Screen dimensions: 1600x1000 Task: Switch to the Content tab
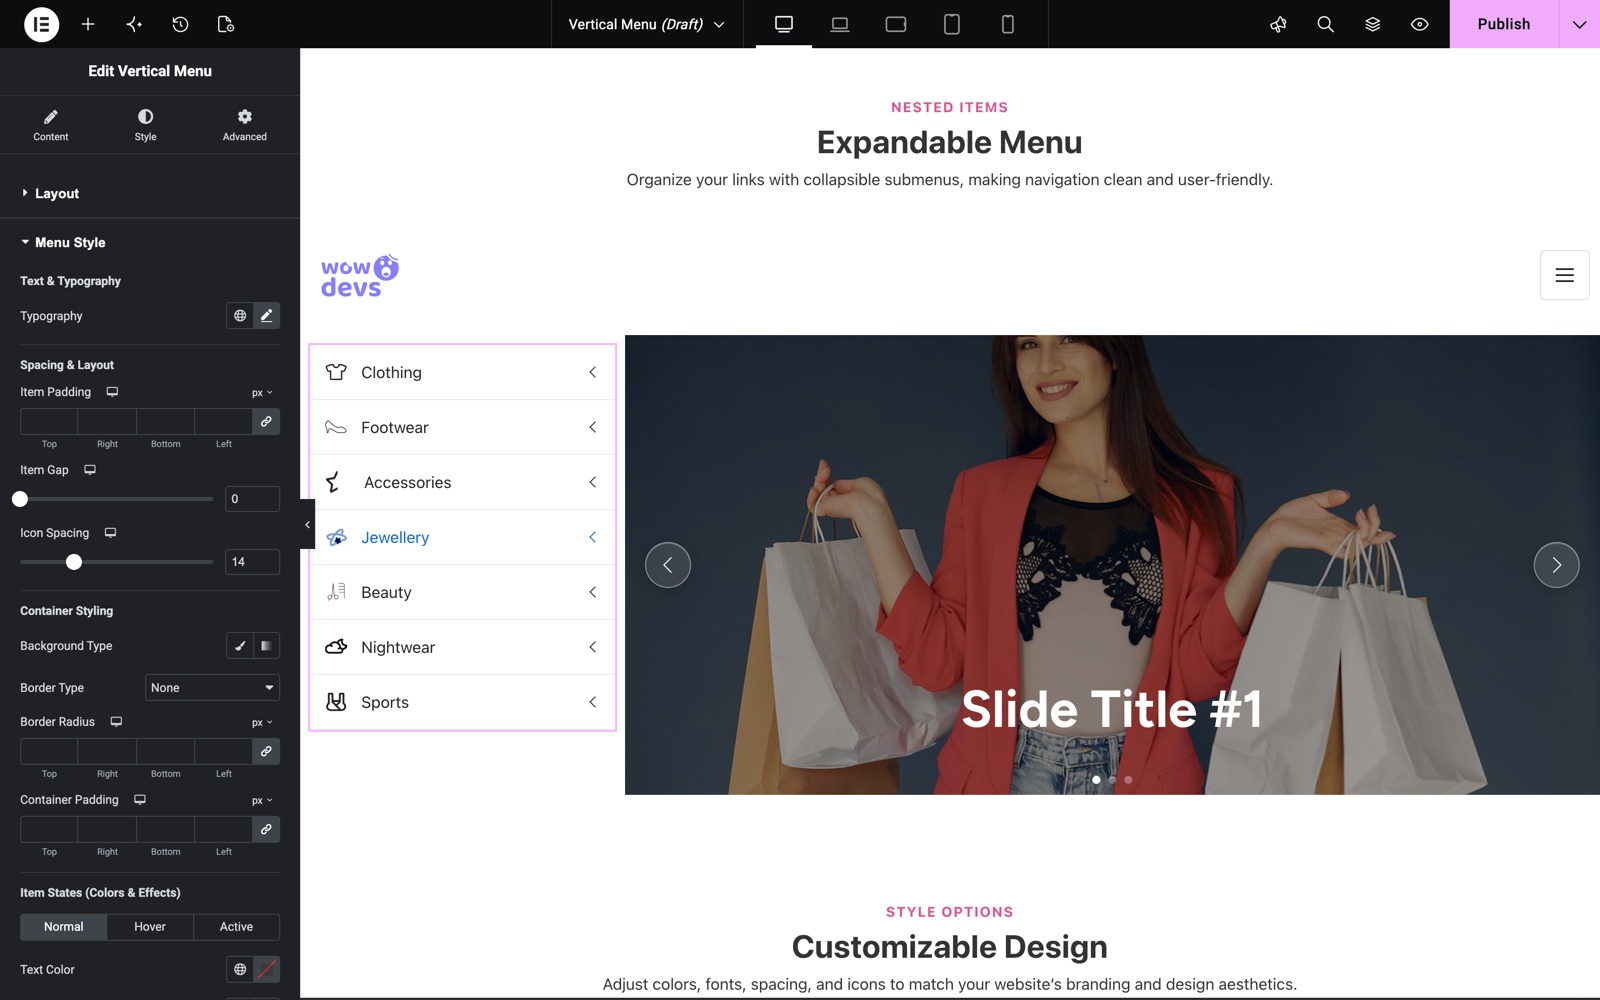pos(51,125)
